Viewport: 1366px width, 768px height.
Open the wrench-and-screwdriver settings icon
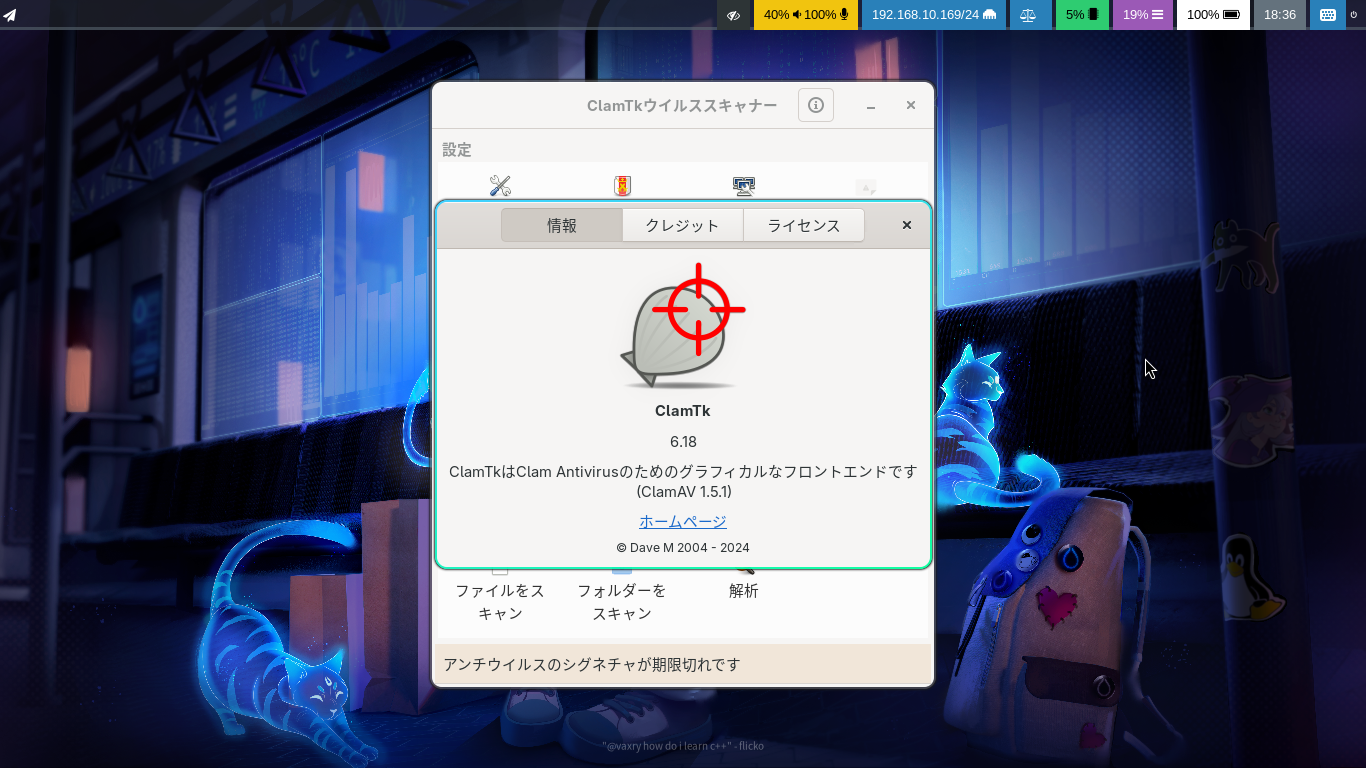500,186
